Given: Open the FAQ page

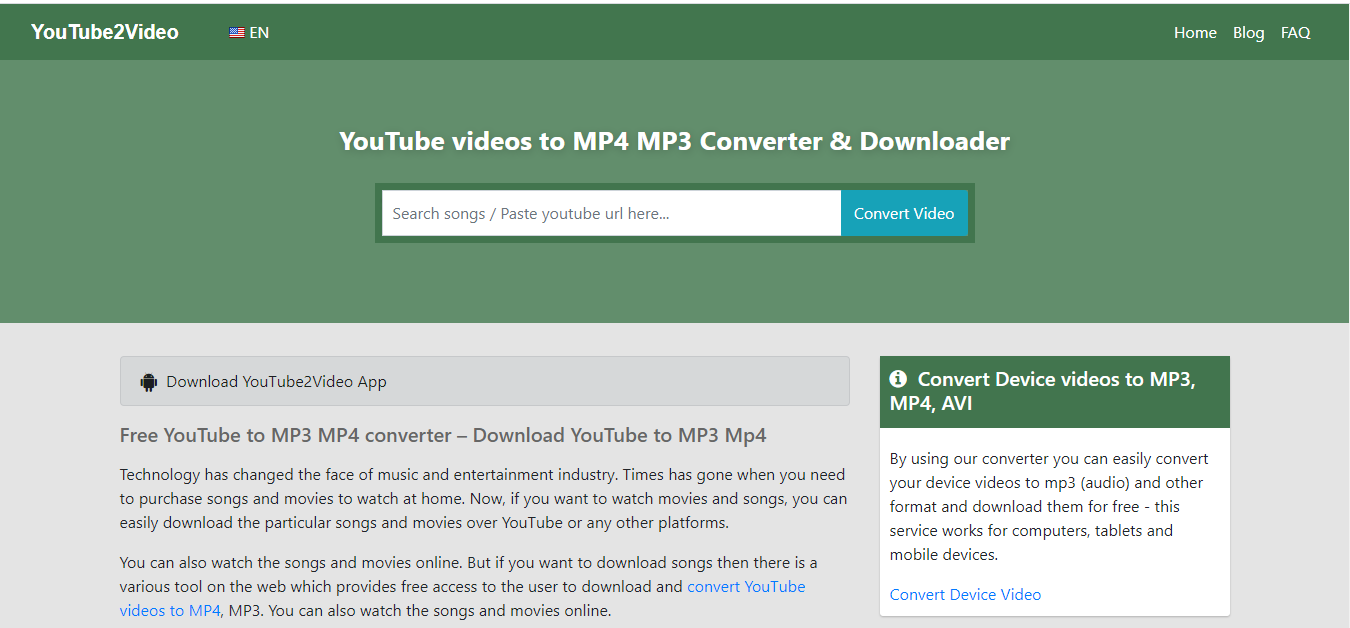Looking at the screenshot, I should (x=1295, y=32).
